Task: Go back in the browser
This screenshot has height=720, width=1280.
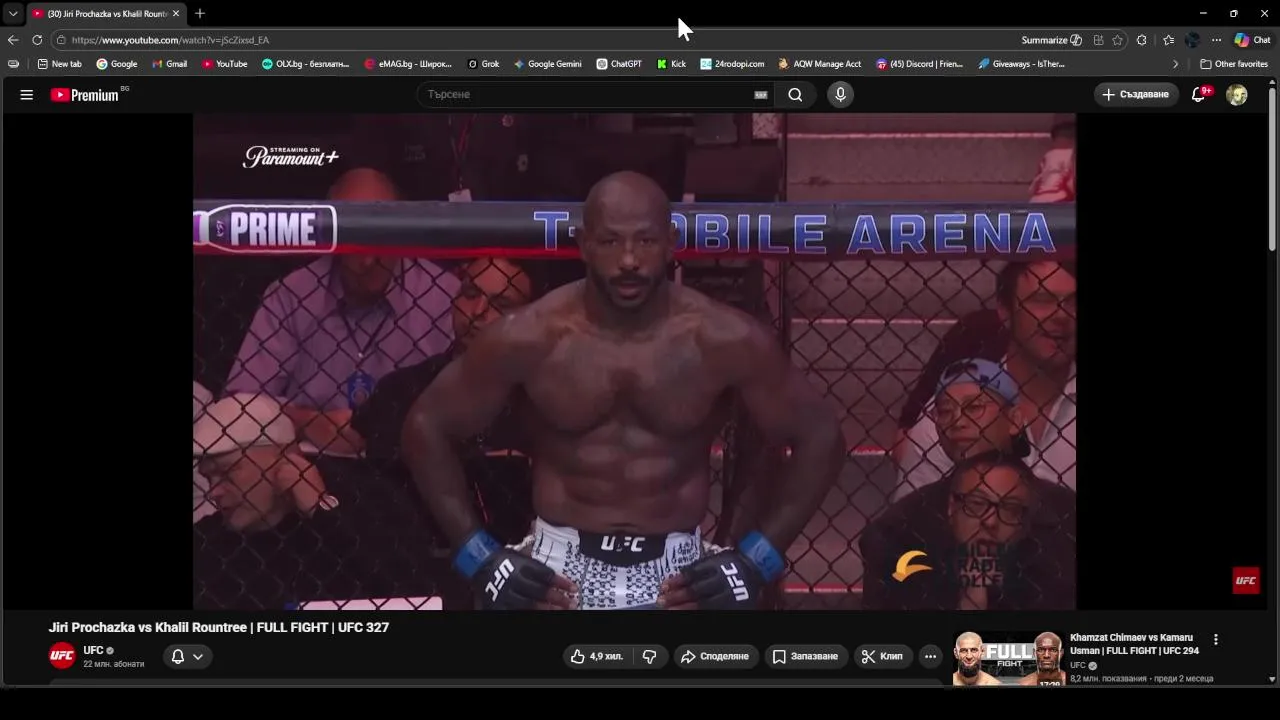Action: pyautogui.click(x=13, y=40)
